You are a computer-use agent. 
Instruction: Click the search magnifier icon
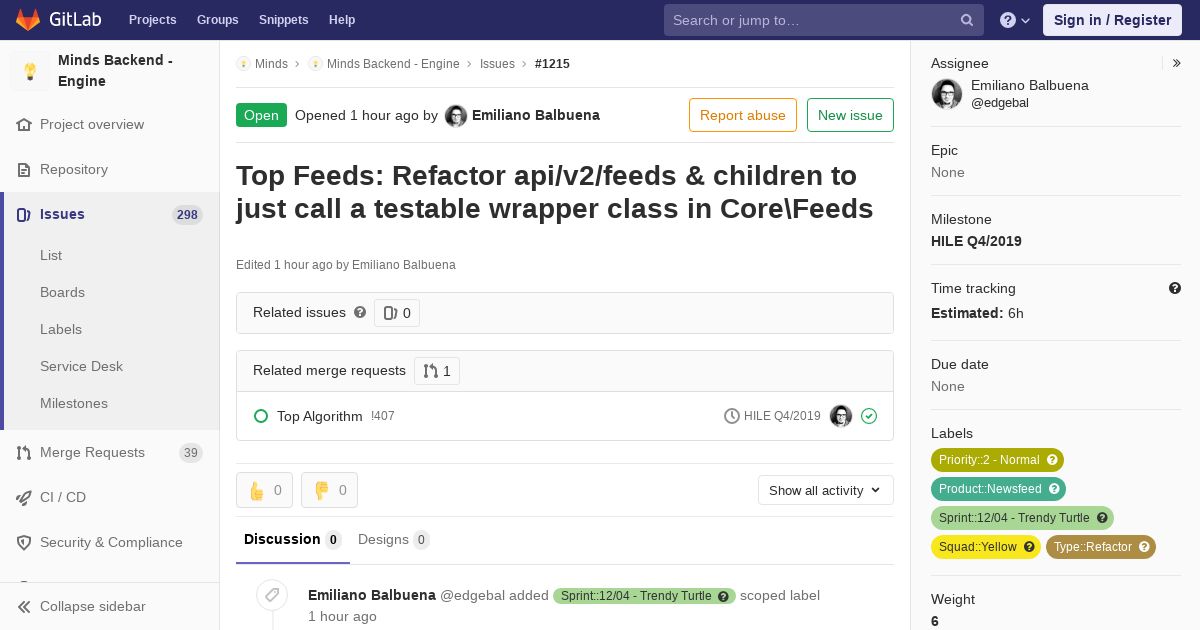pyautogui.click(x=967, y=20)
